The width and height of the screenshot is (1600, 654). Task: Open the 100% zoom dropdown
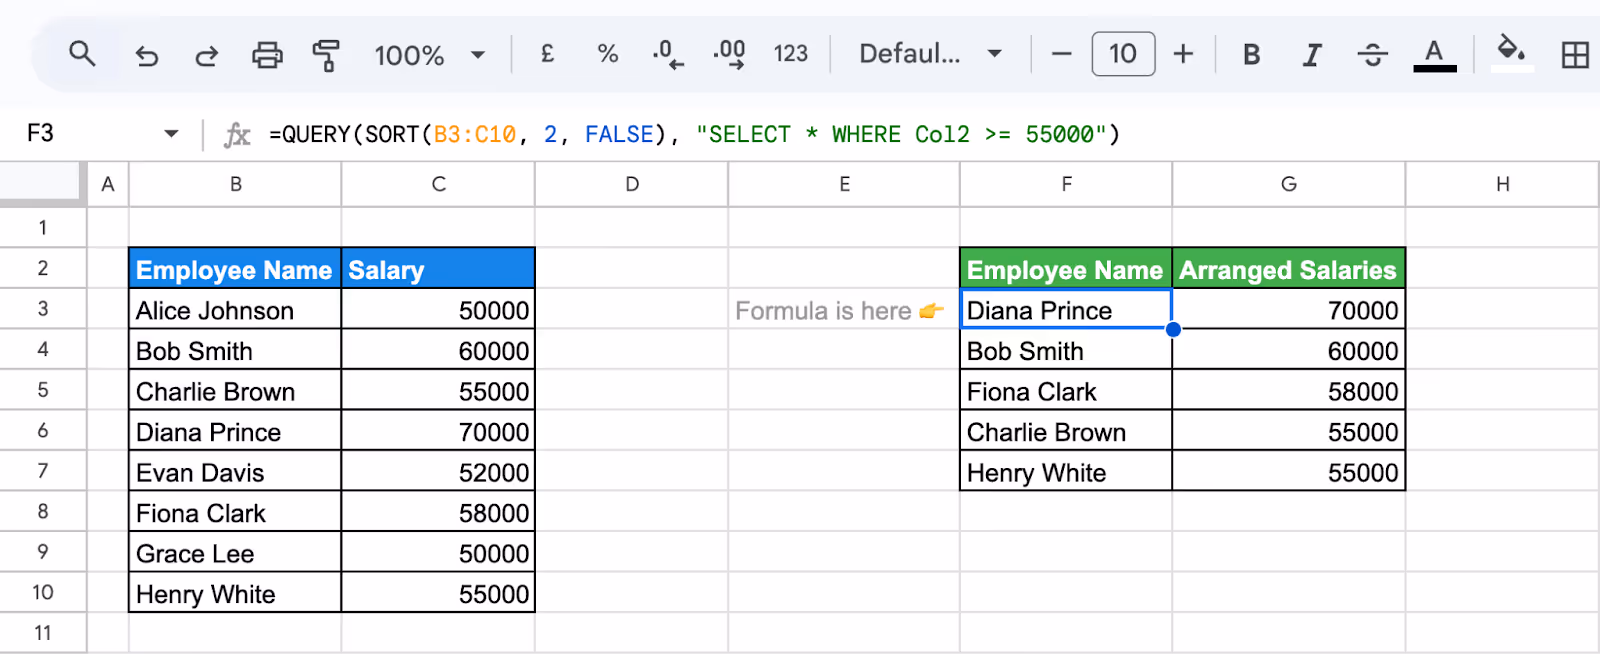(x=430, y=55)
